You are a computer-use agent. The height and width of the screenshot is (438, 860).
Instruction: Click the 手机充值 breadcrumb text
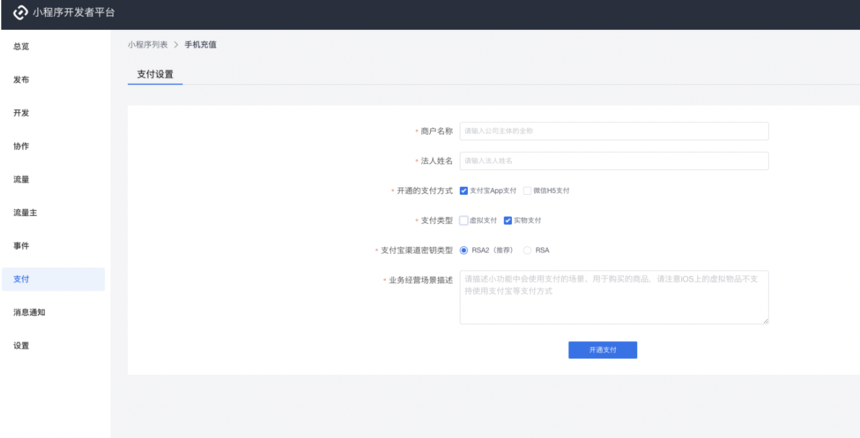coord(200,45)
